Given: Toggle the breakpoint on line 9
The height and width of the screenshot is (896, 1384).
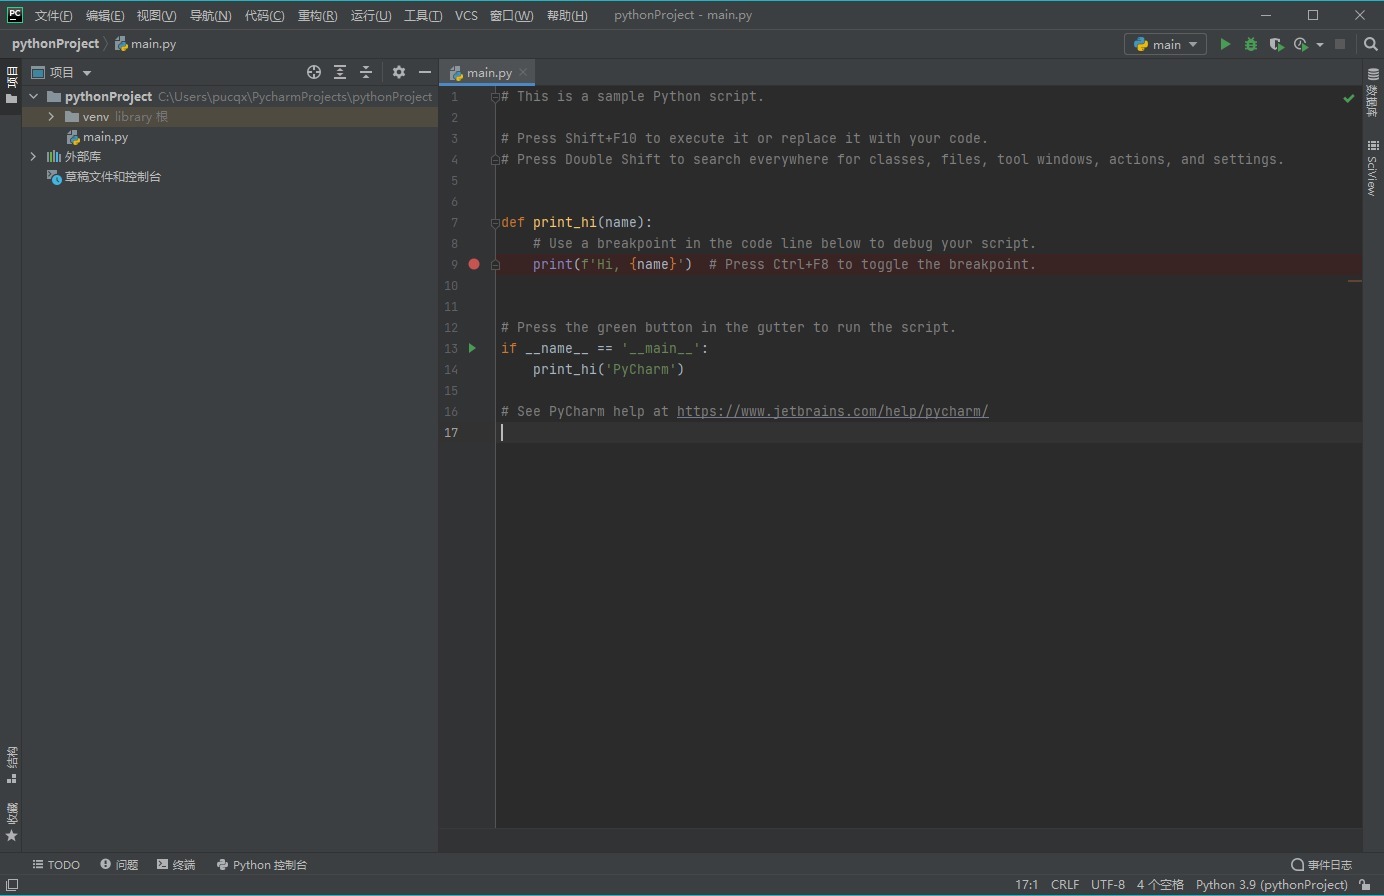Looking at the screenshot, I should tap(474, 264).
